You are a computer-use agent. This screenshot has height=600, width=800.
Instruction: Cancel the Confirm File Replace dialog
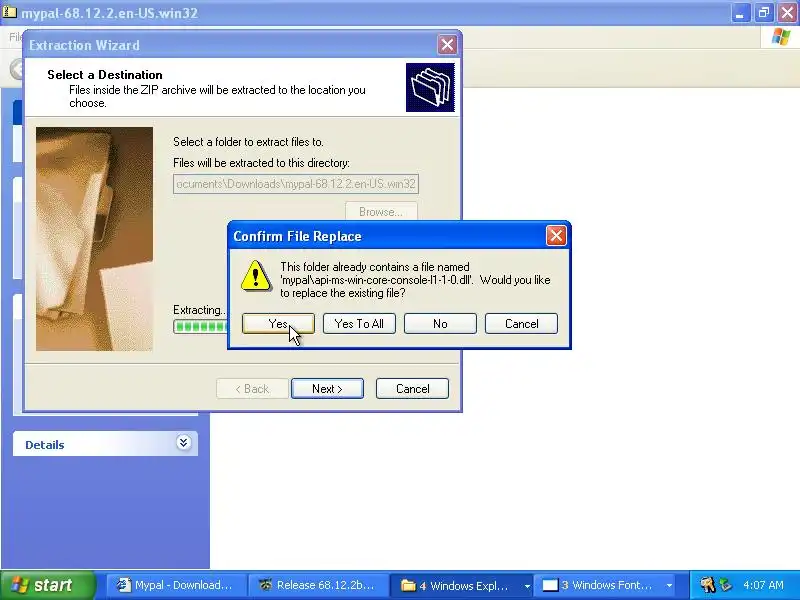click(x=521, y=323)
